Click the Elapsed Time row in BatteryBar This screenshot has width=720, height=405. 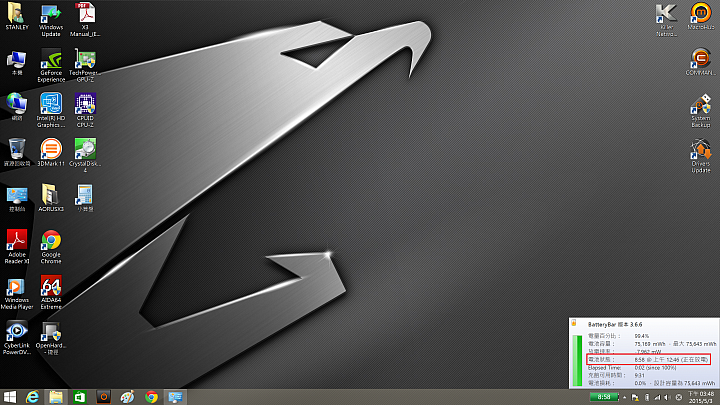pyautogui.click(x=632, y=368)
